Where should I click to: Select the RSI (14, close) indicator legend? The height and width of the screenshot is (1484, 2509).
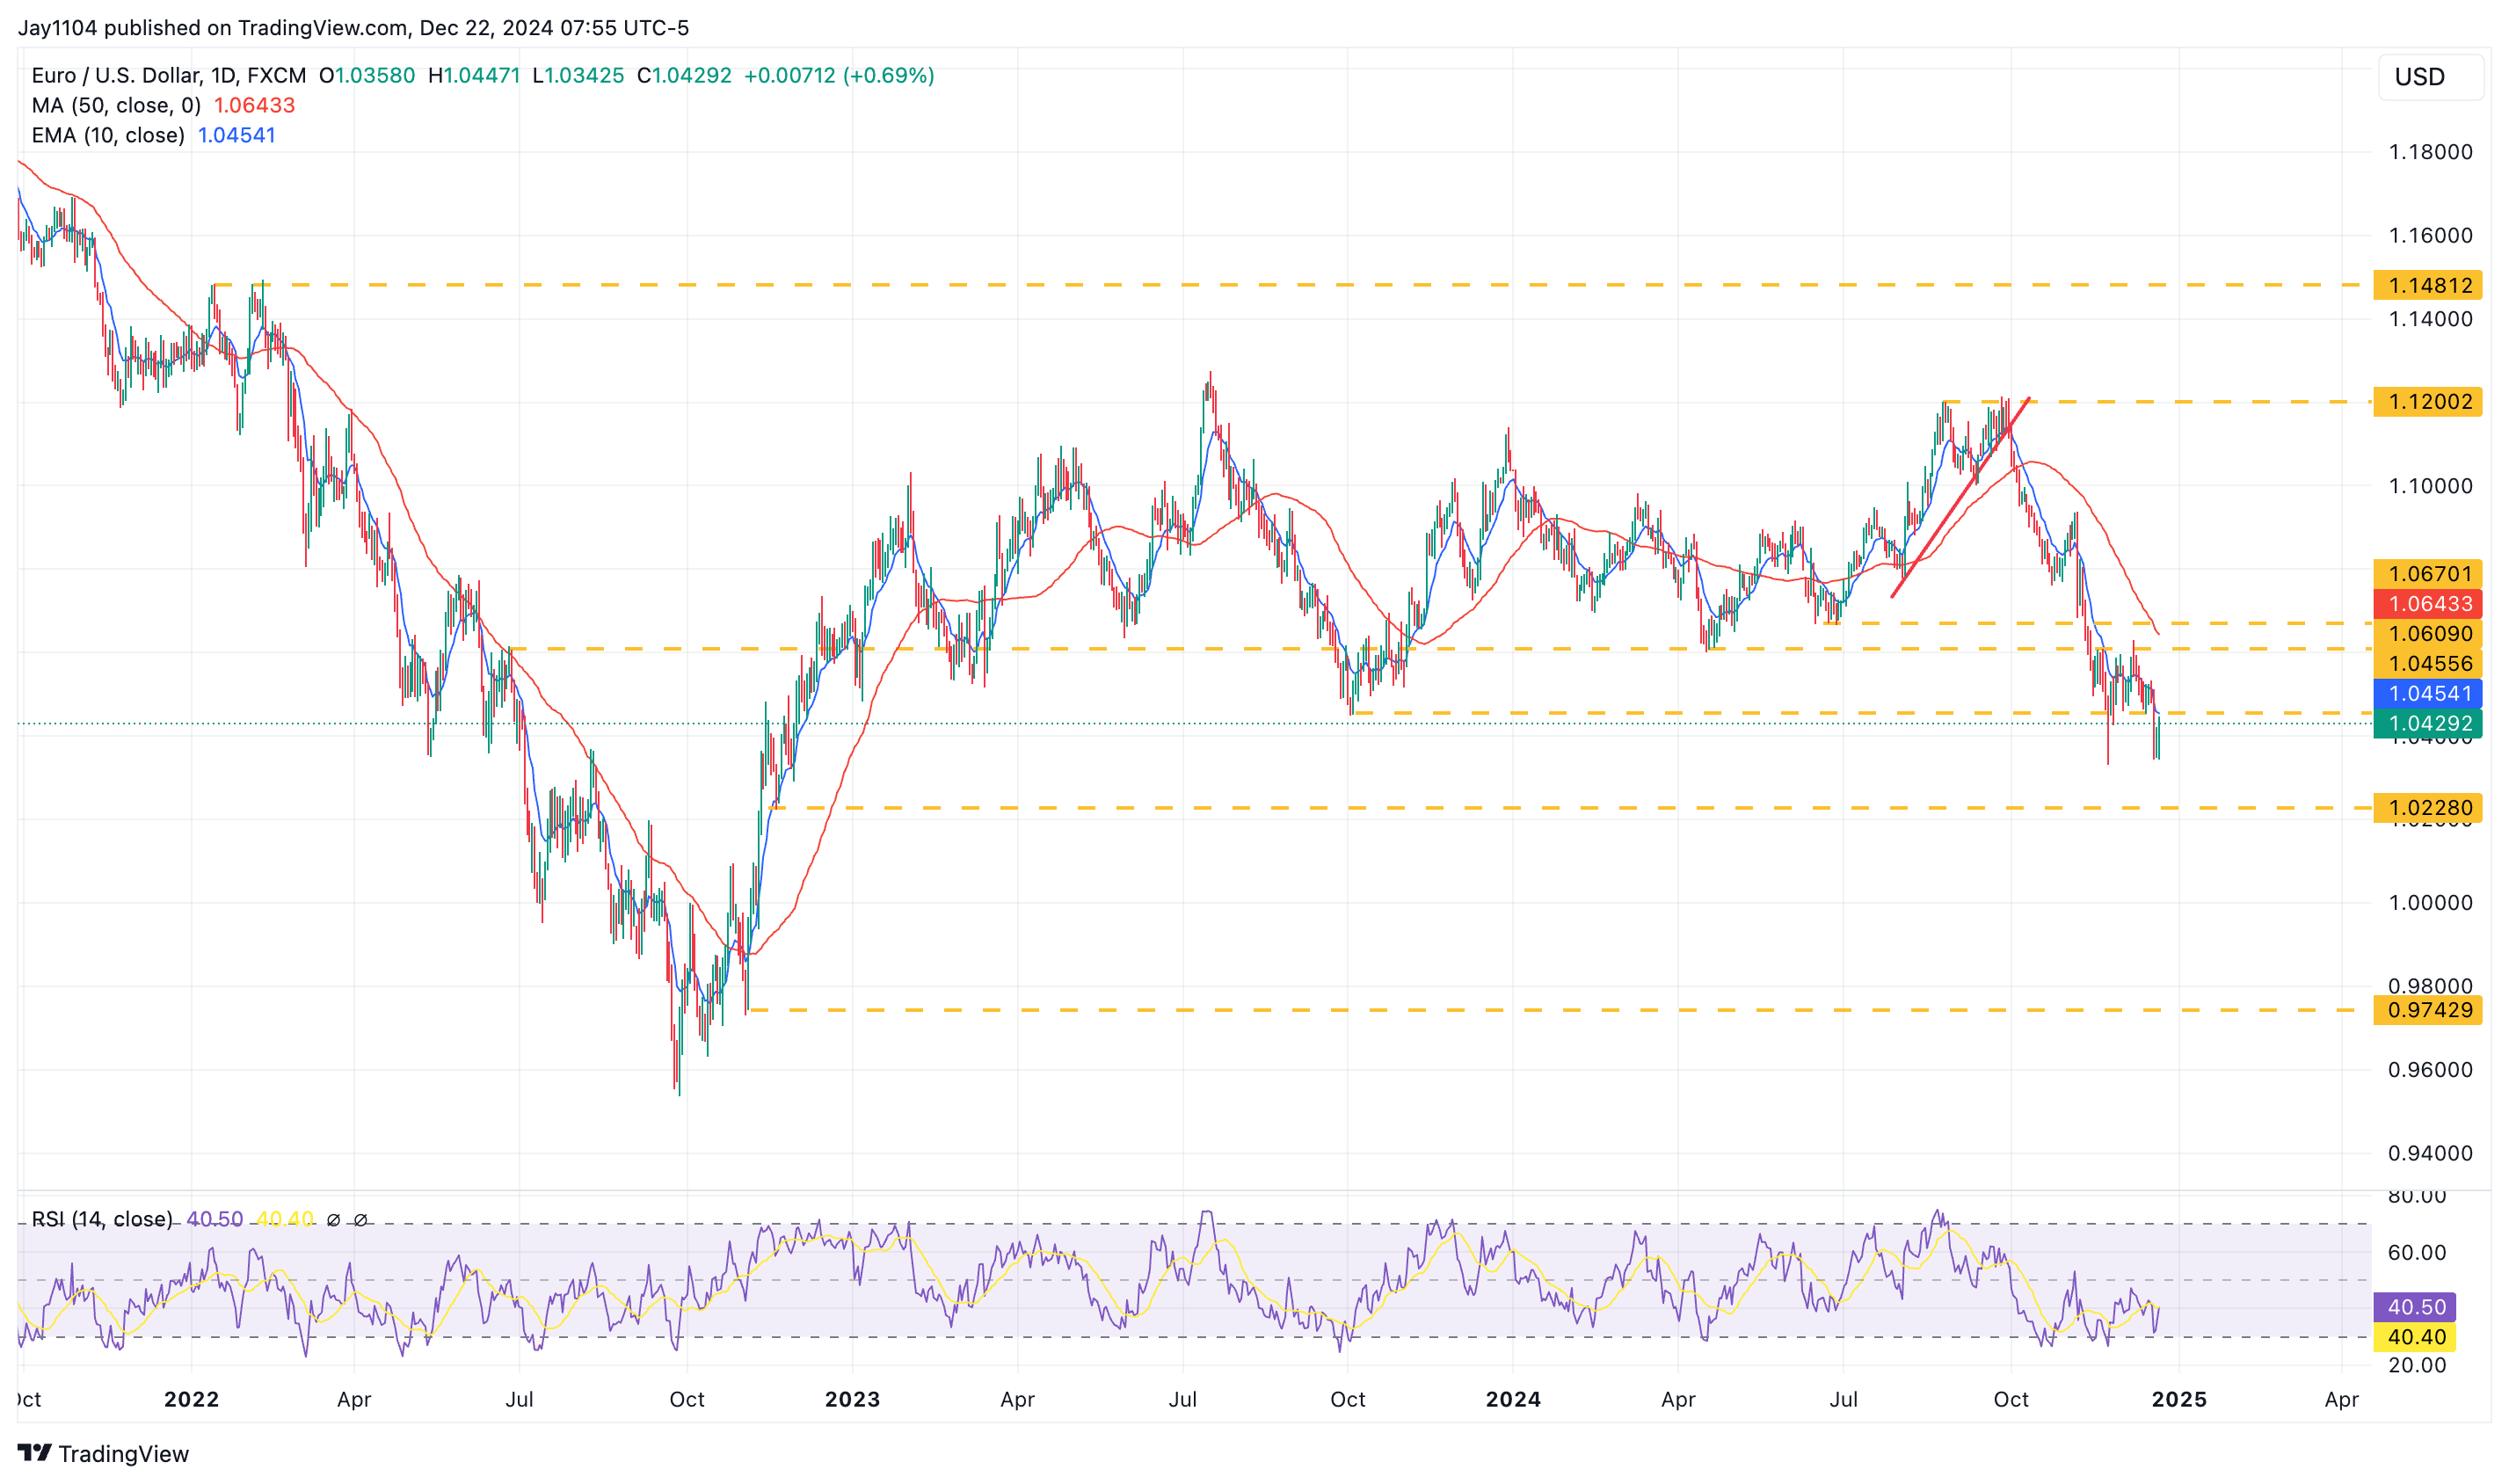pyautogui.click(x=102, y=1219)
